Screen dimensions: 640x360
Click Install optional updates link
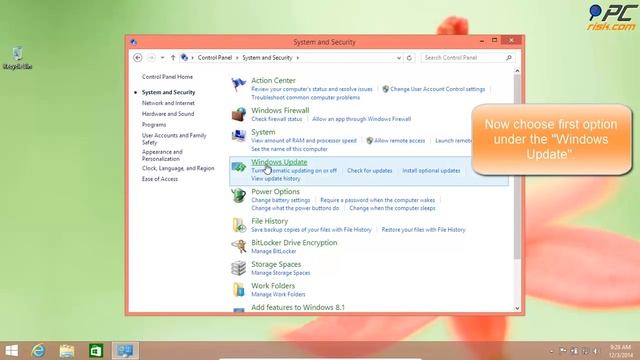click(x=431, y=171)
